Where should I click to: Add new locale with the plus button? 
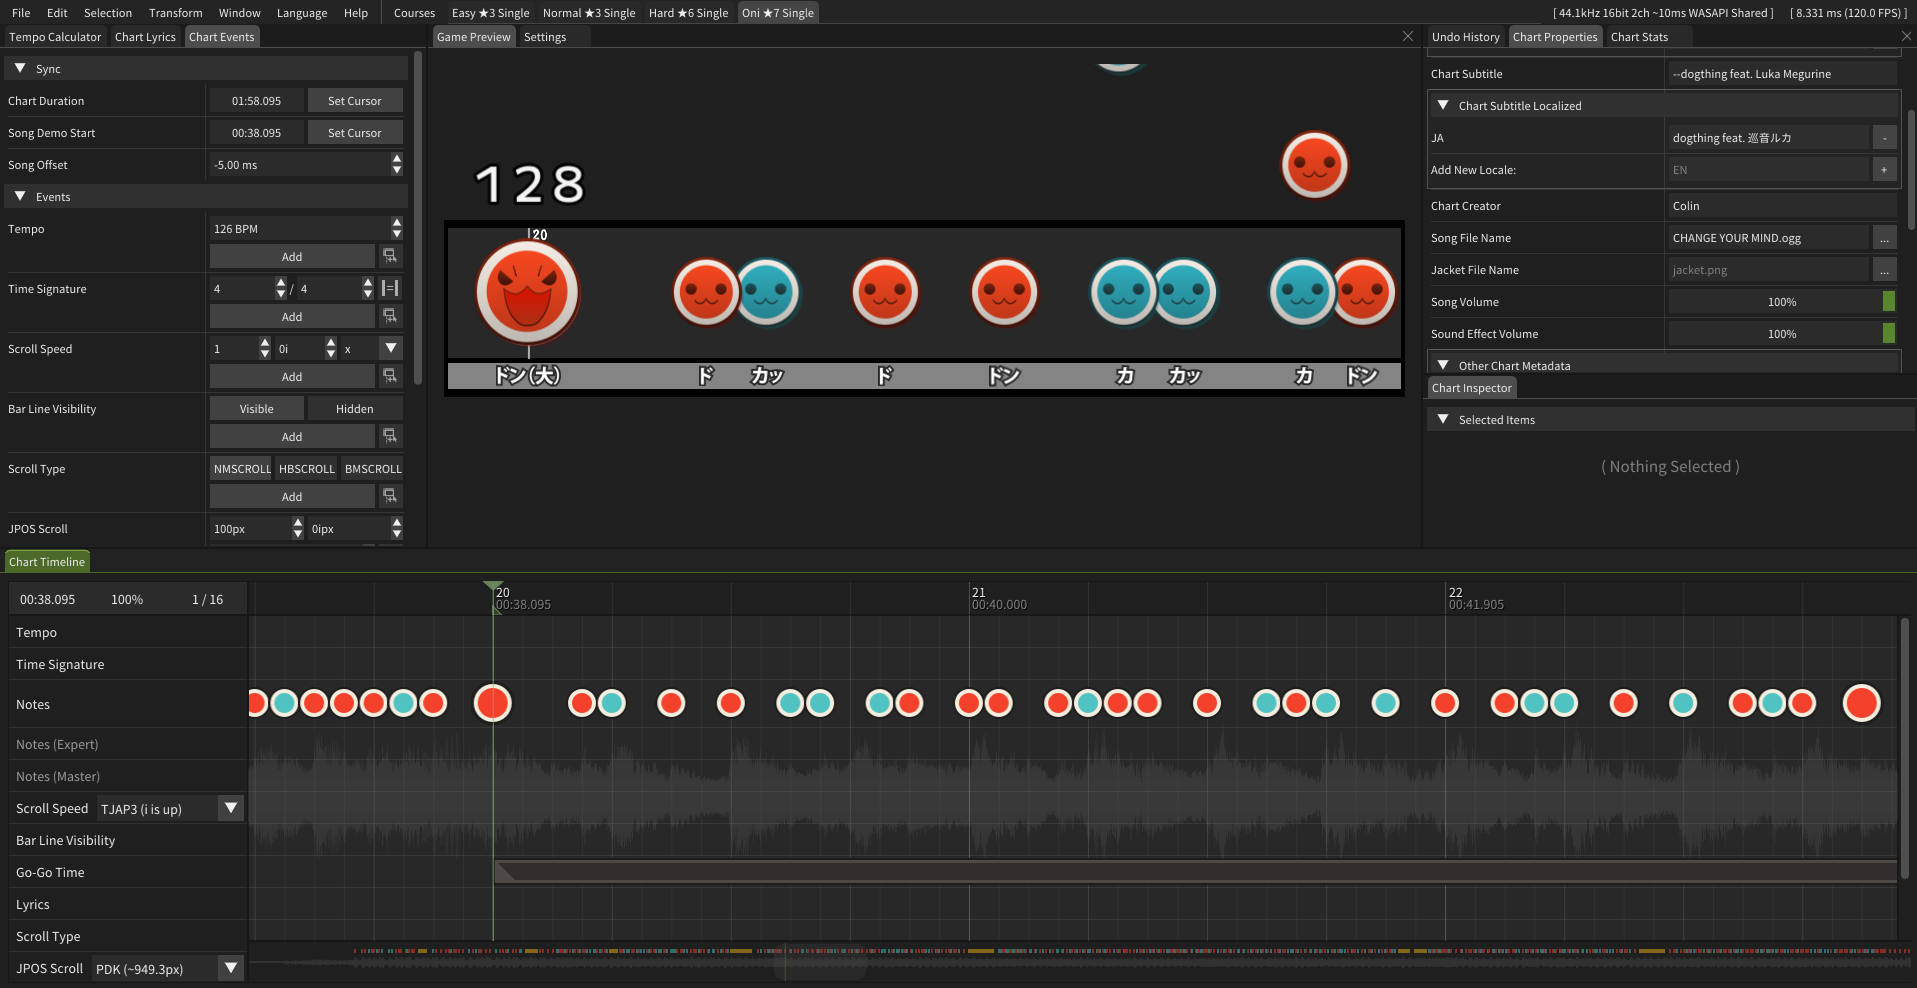click(x=1884, y=170)
